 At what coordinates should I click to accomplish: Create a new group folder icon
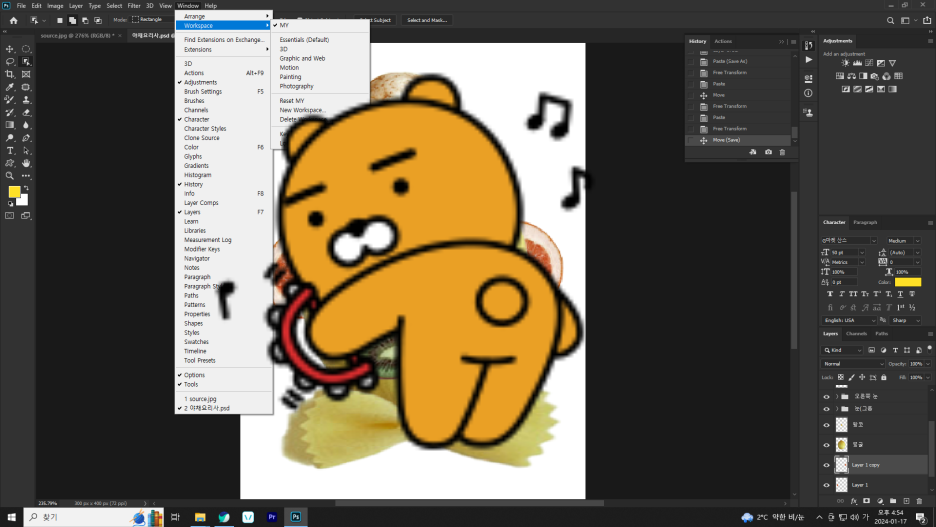[893, 501]
